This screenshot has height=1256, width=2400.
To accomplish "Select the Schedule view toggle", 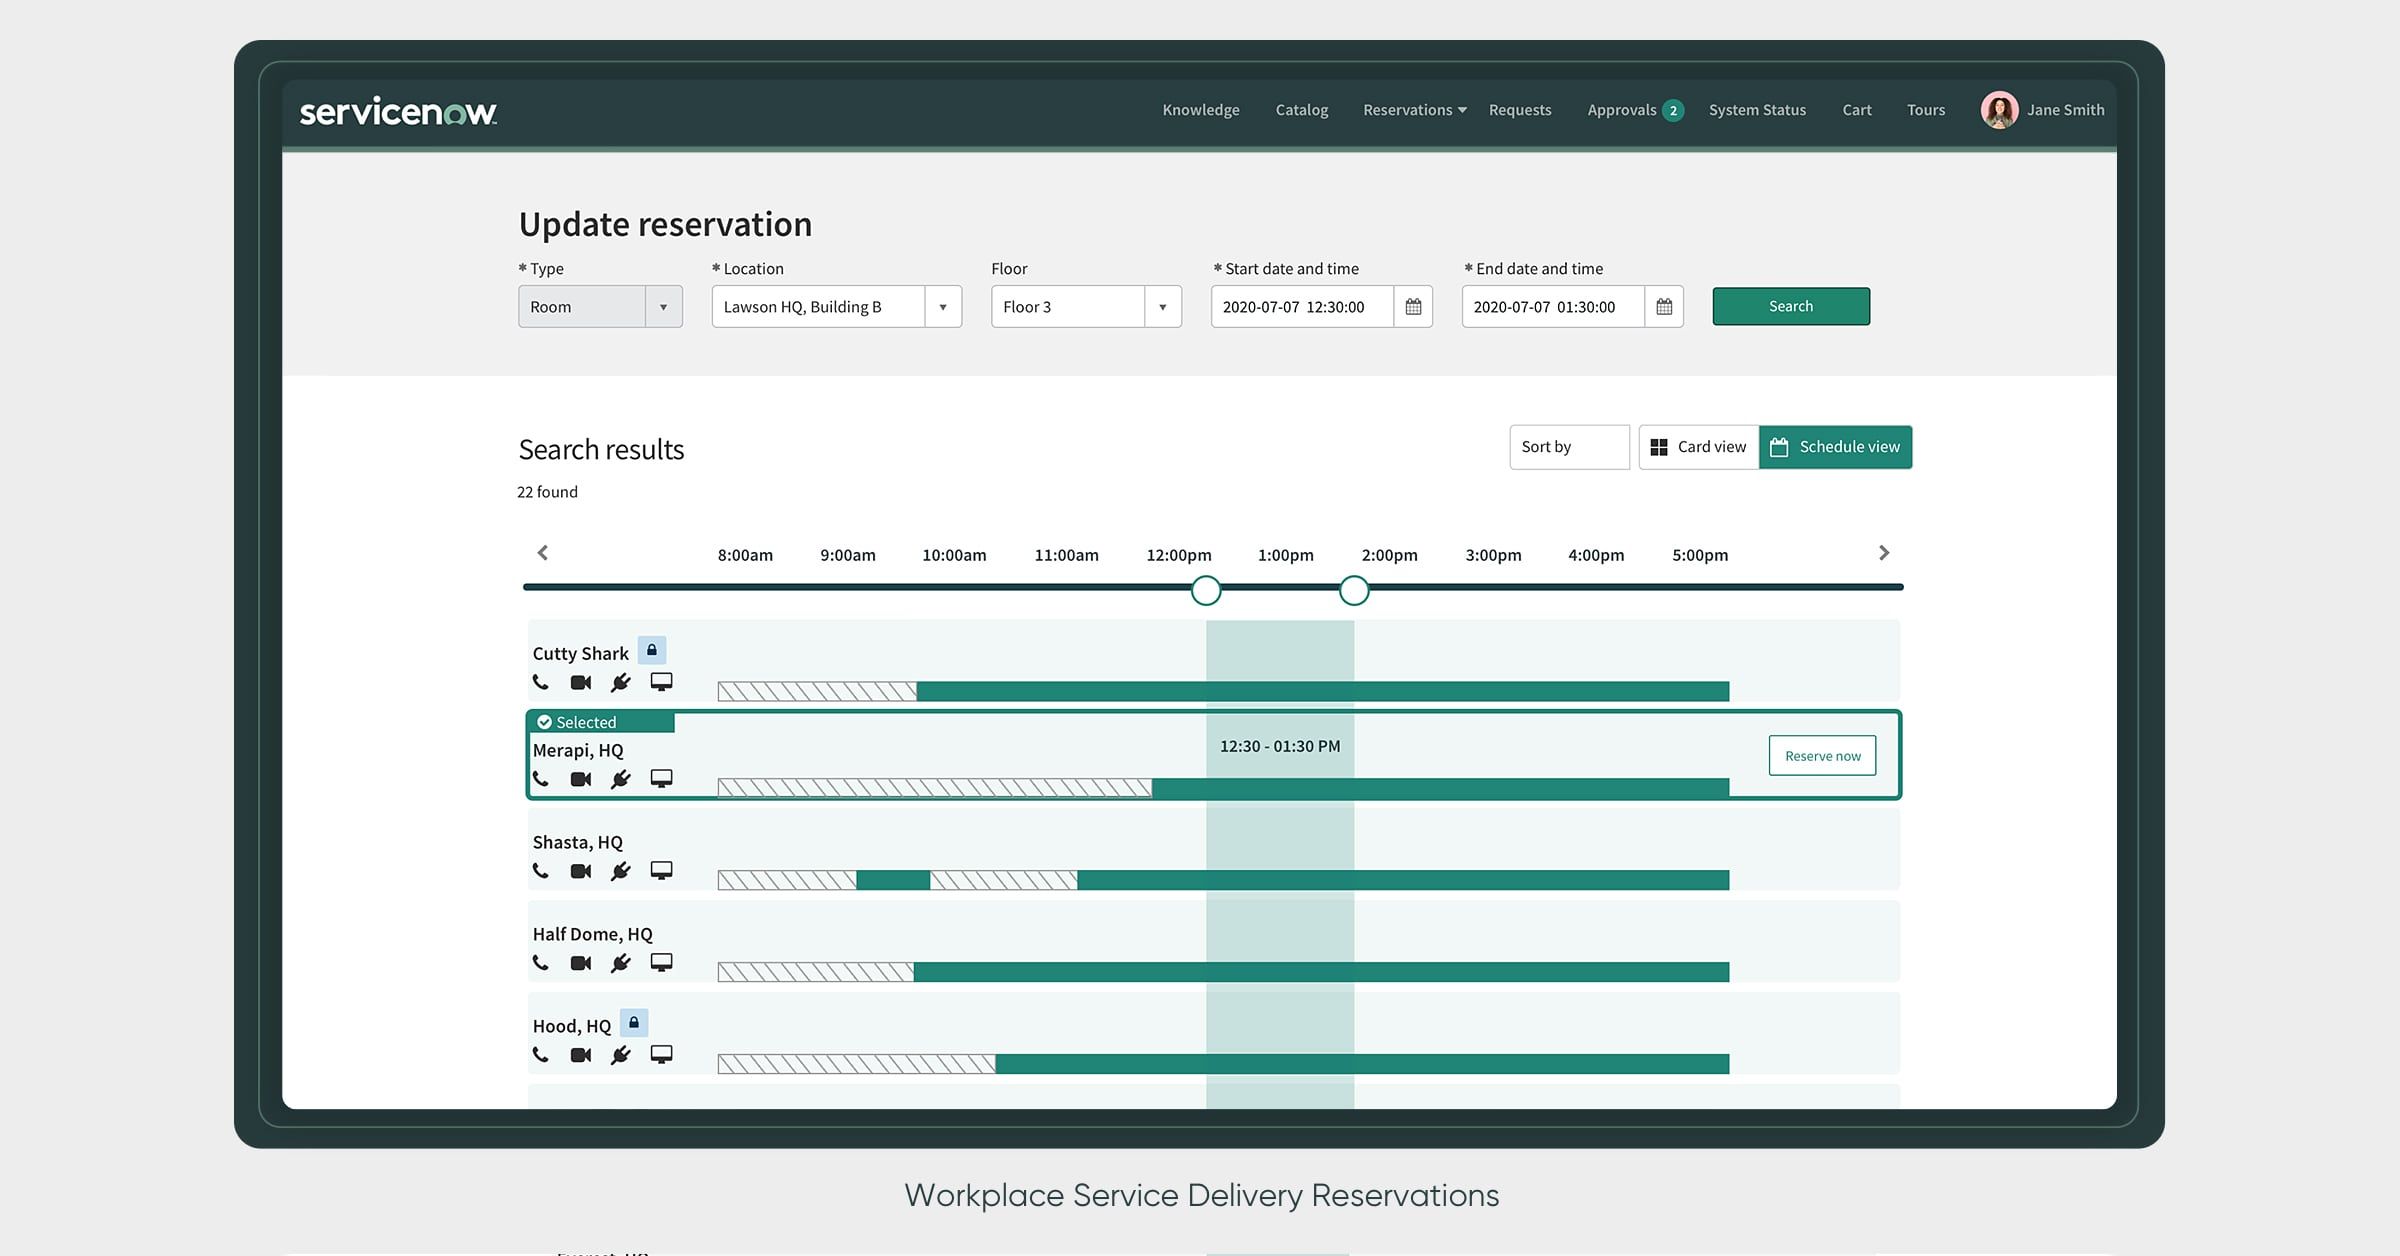I will (1835, 446).
